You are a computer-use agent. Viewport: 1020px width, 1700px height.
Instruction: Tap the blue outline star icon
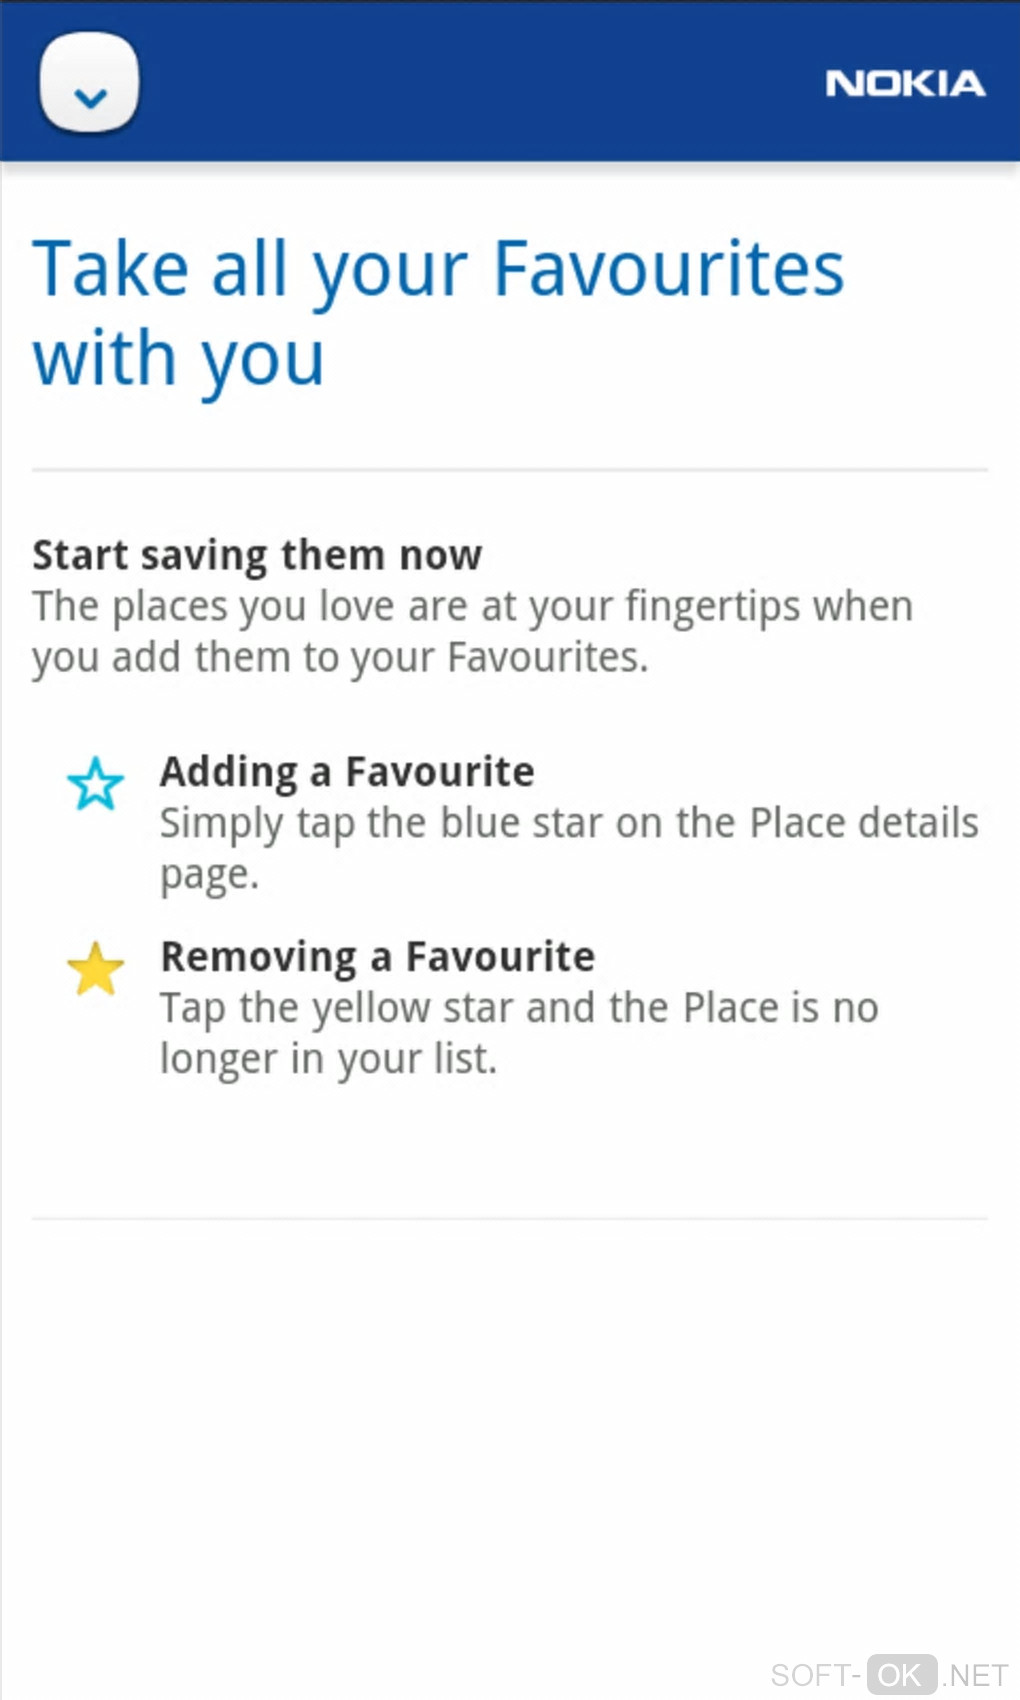click(96, 783)
